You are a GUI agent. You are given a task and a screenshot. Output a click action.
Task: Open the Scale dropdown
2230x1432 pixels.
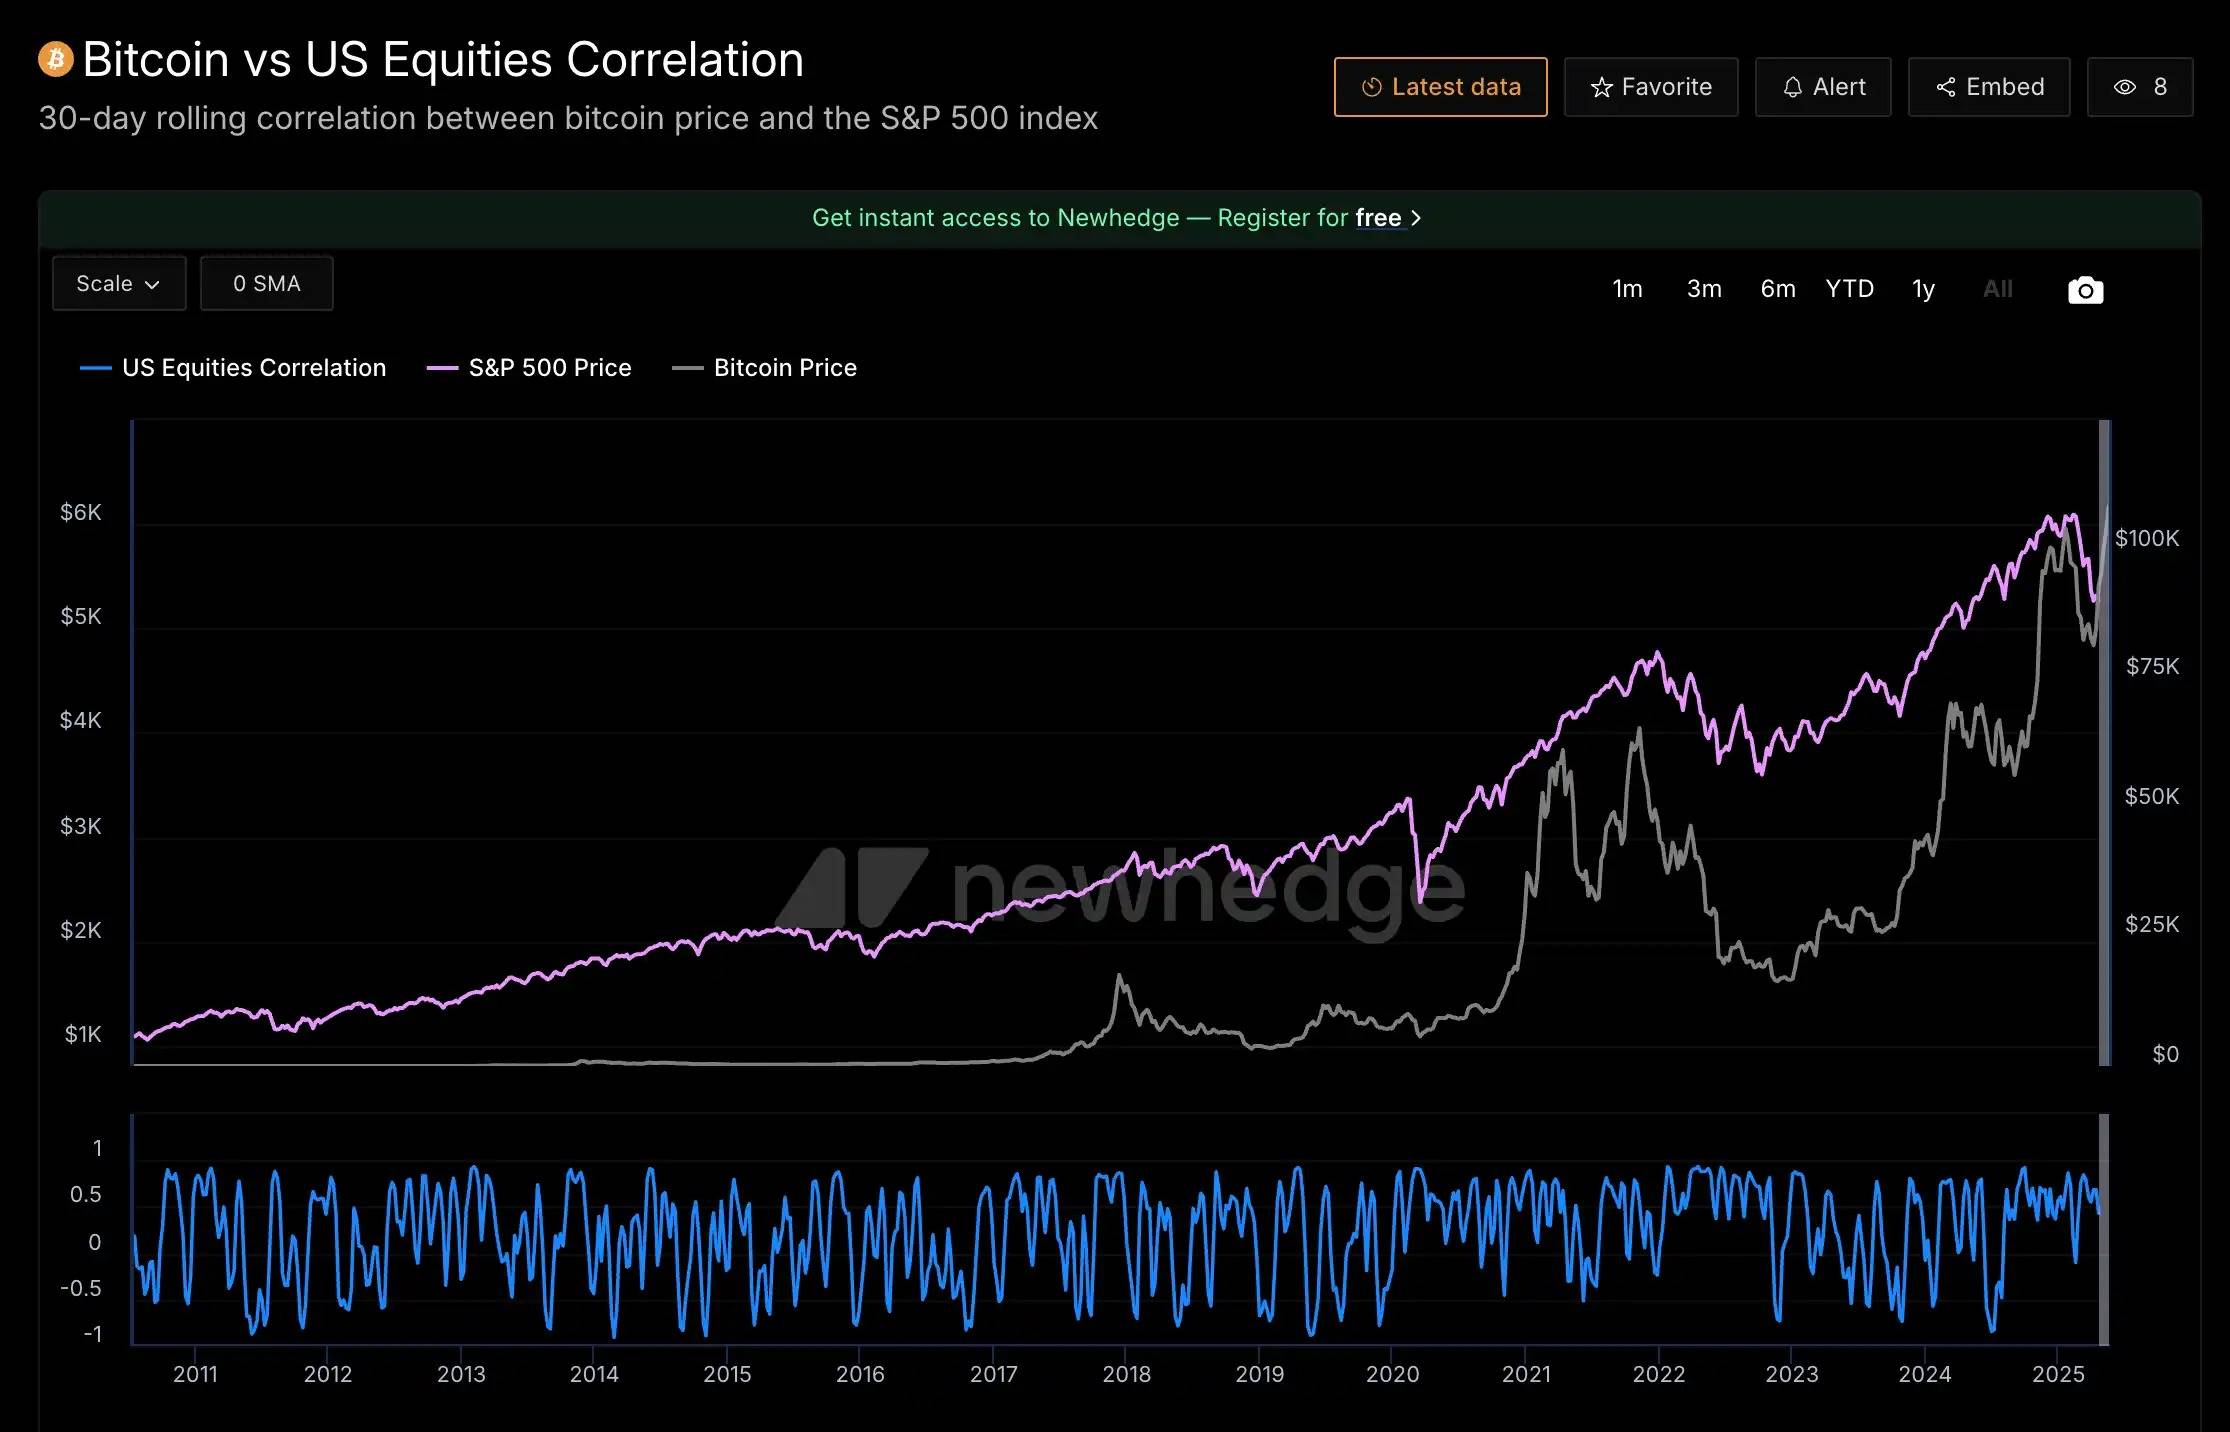point(118,284)
